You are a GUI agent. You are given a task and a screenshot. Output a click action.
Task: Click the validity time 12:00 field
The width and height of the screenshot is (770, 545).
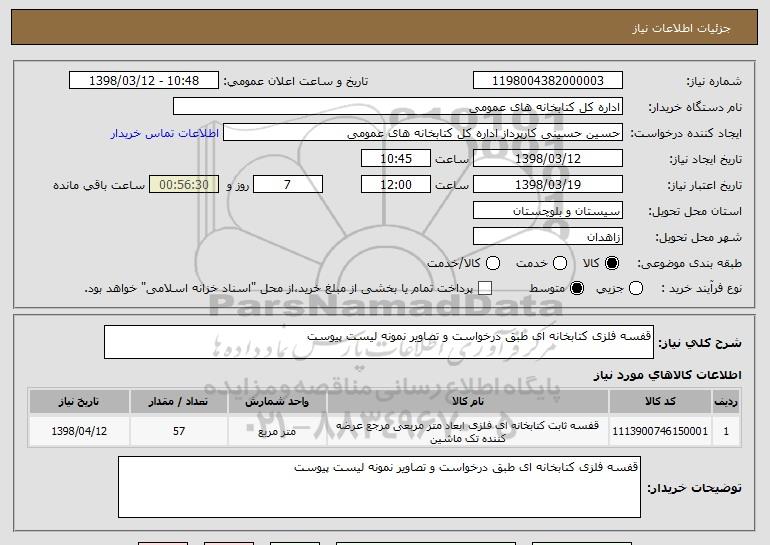(396, 185)
